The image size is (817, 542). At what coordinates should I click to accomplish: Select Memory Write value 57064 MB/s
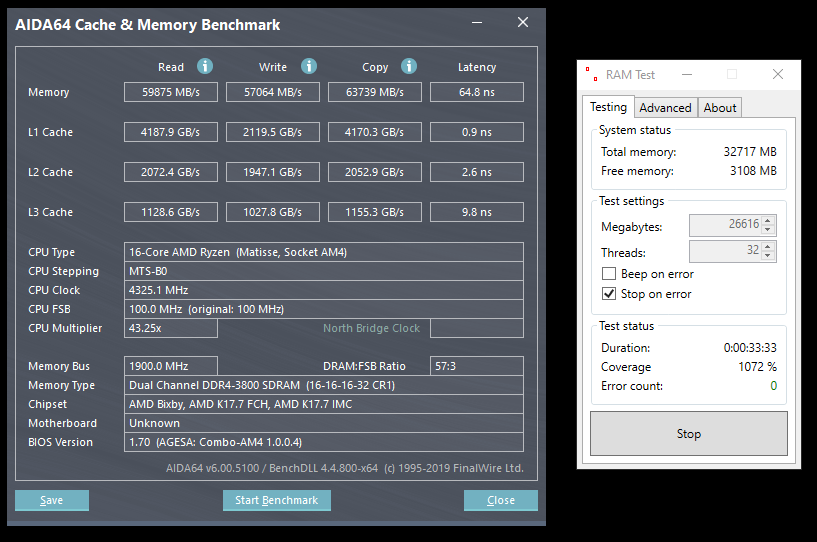(273, 92)
